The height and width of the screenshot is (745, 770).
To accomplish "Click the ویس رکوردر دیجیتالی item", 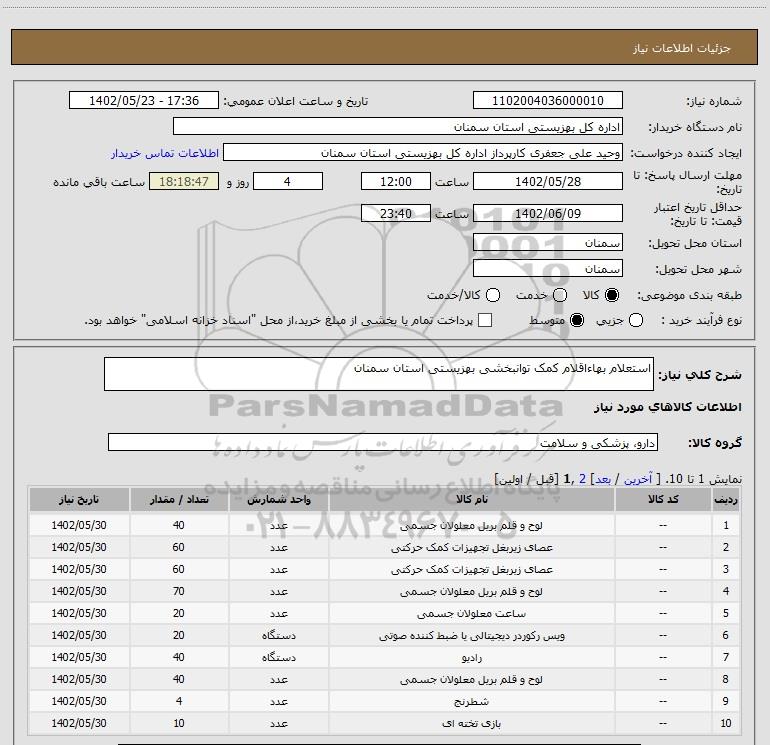I will 471,636.
